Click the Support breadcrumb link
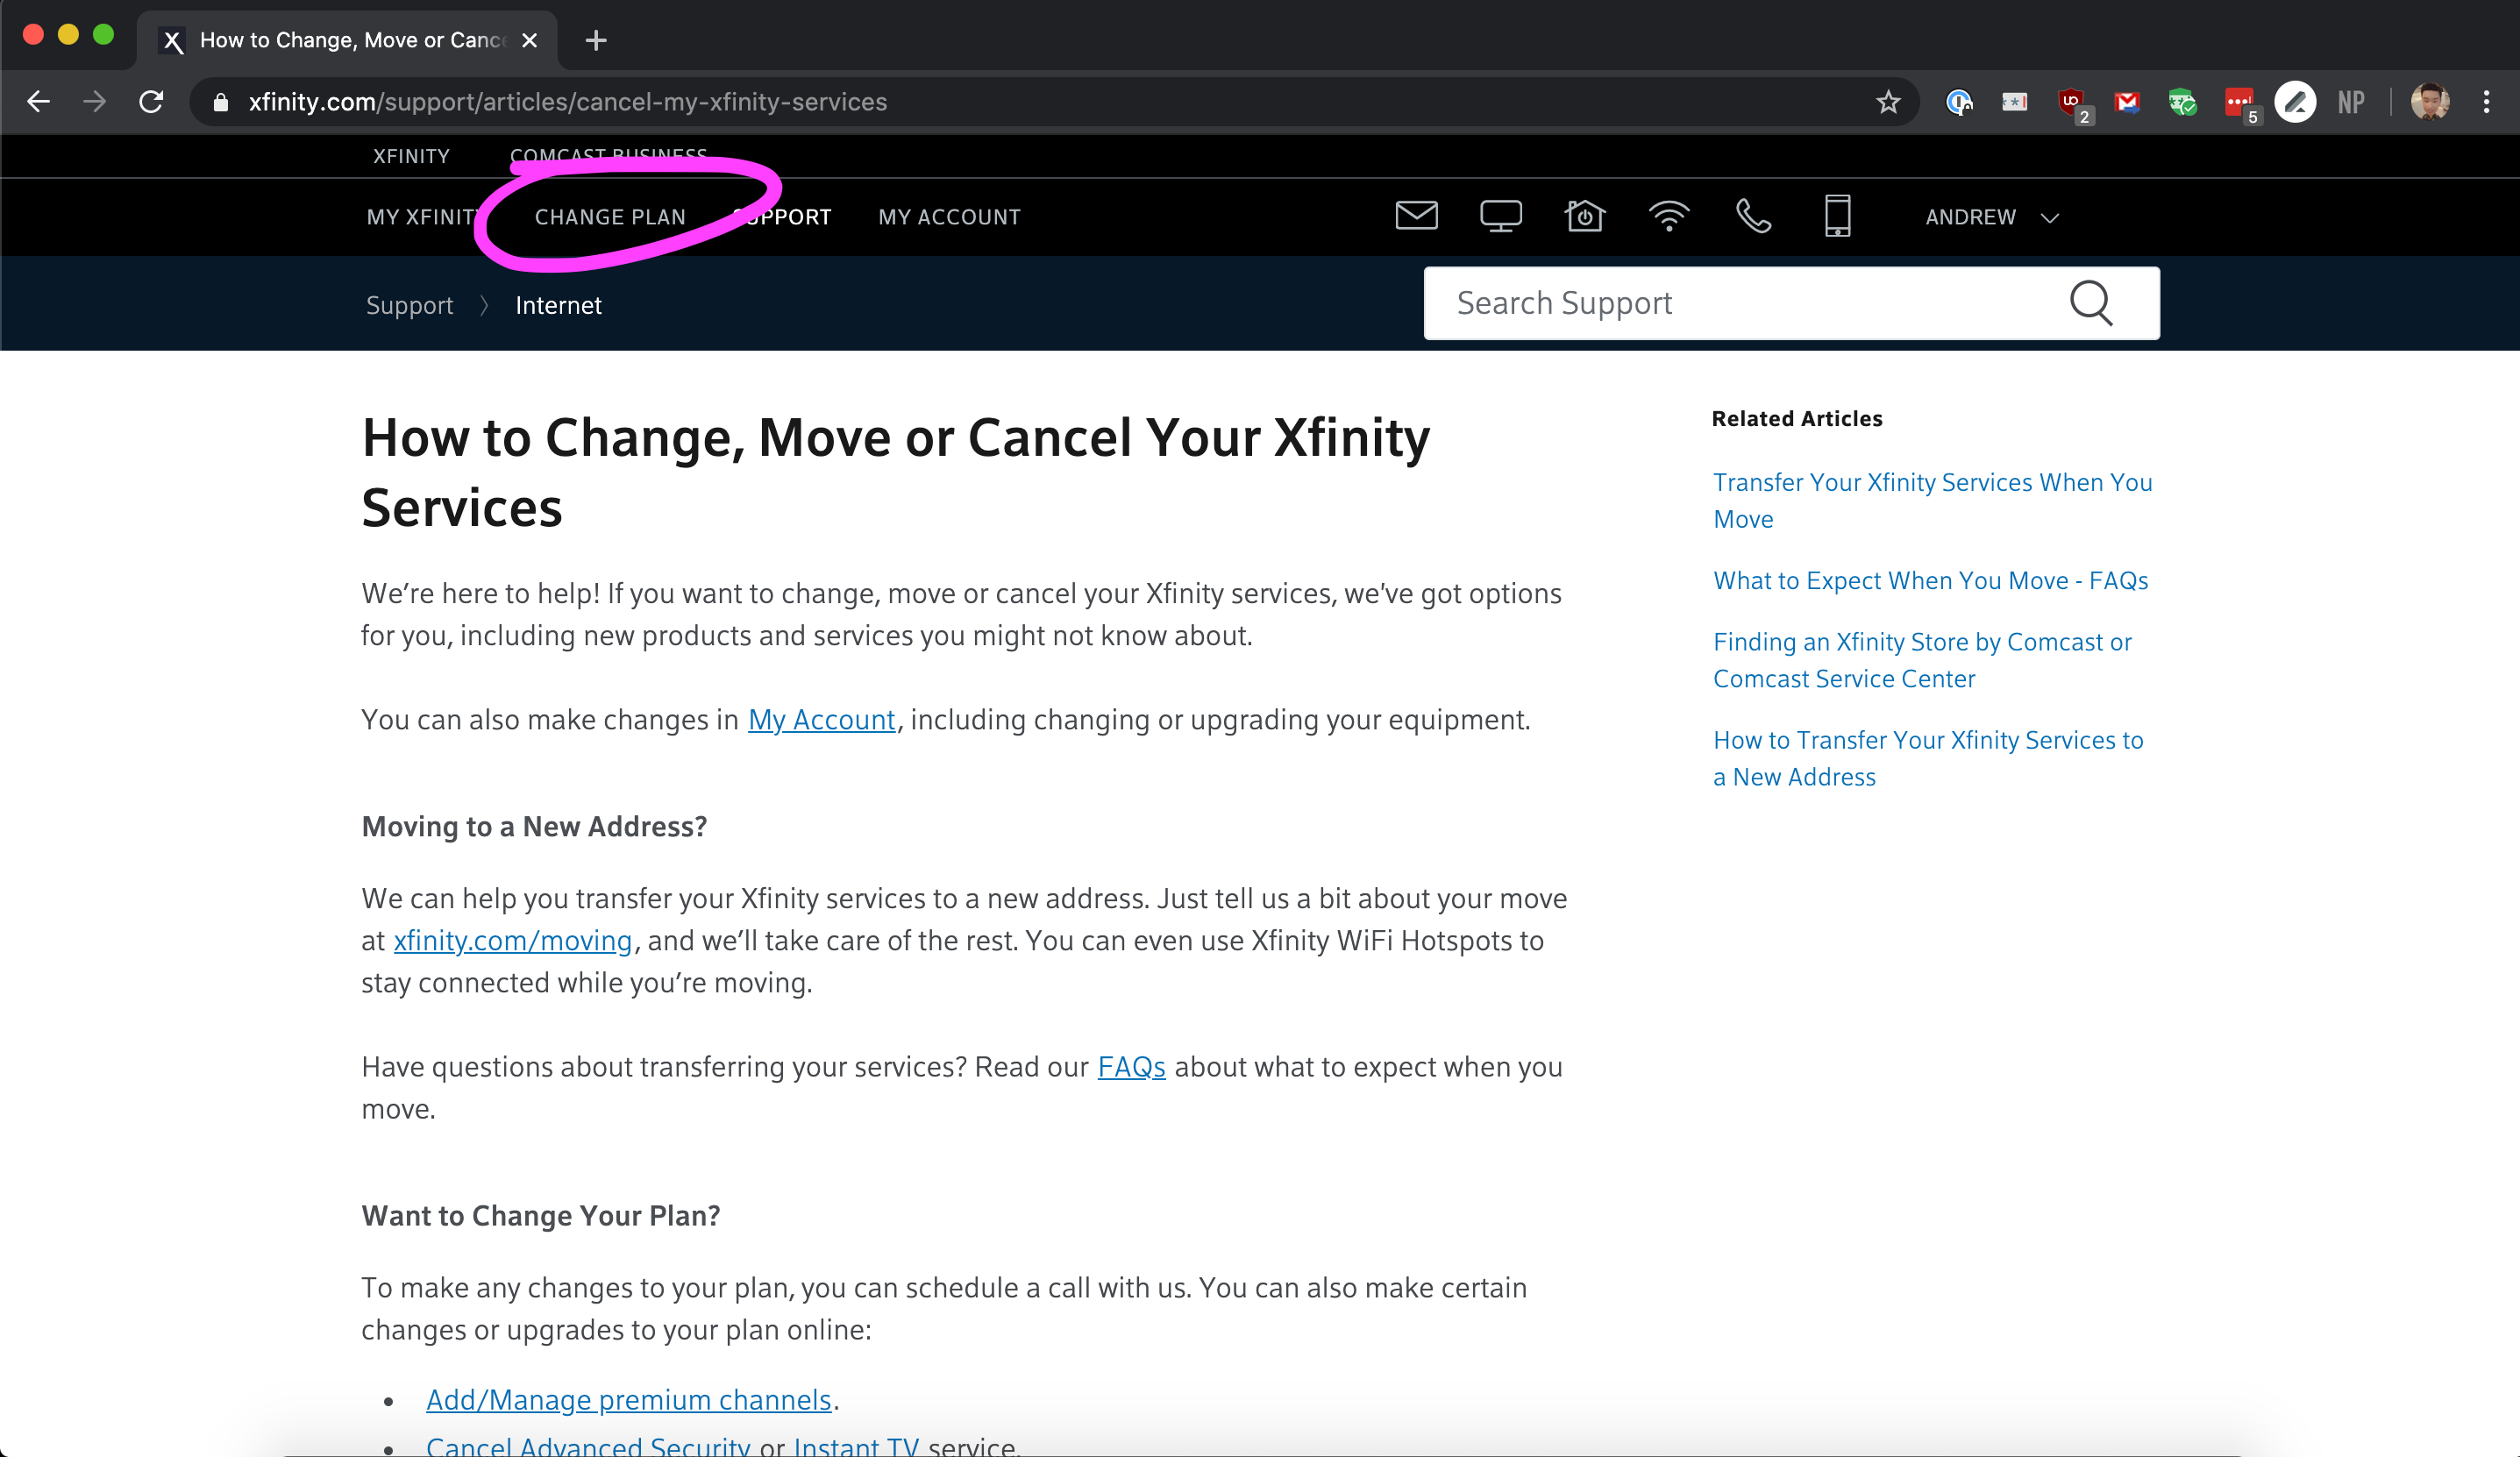2520x1457 pixels. pos(409,305)
